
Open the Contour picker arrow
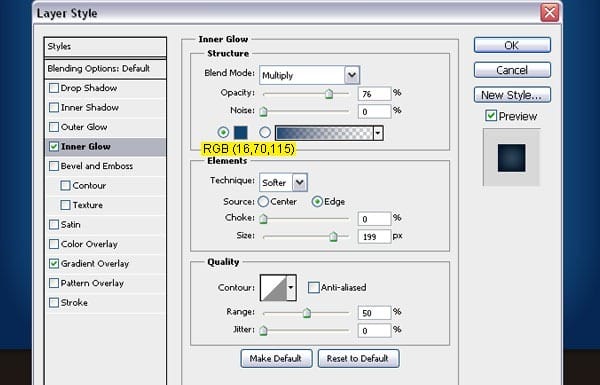click(x=291, y=287)
